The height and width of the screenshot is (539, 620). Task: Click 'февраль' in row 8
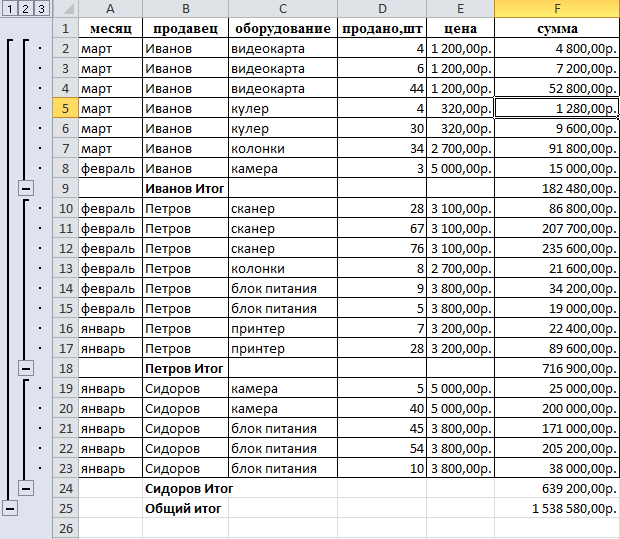tap(110, 168)
